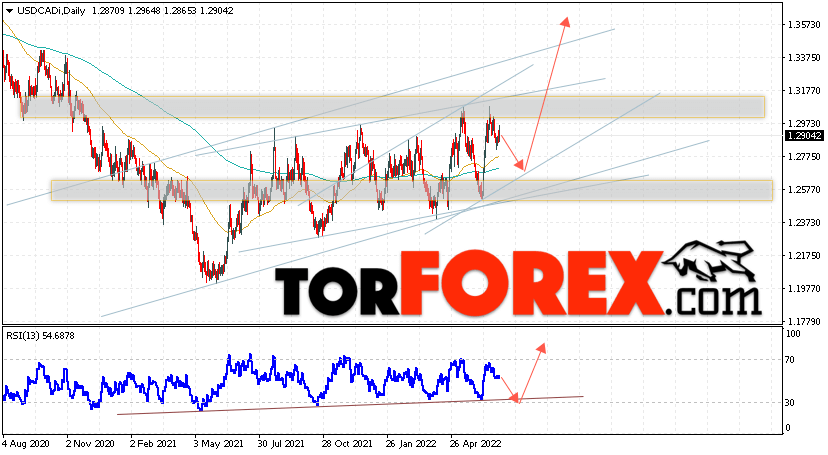Select the 1.27750 price axis label
Screen dimensions: 828x455
804,157
